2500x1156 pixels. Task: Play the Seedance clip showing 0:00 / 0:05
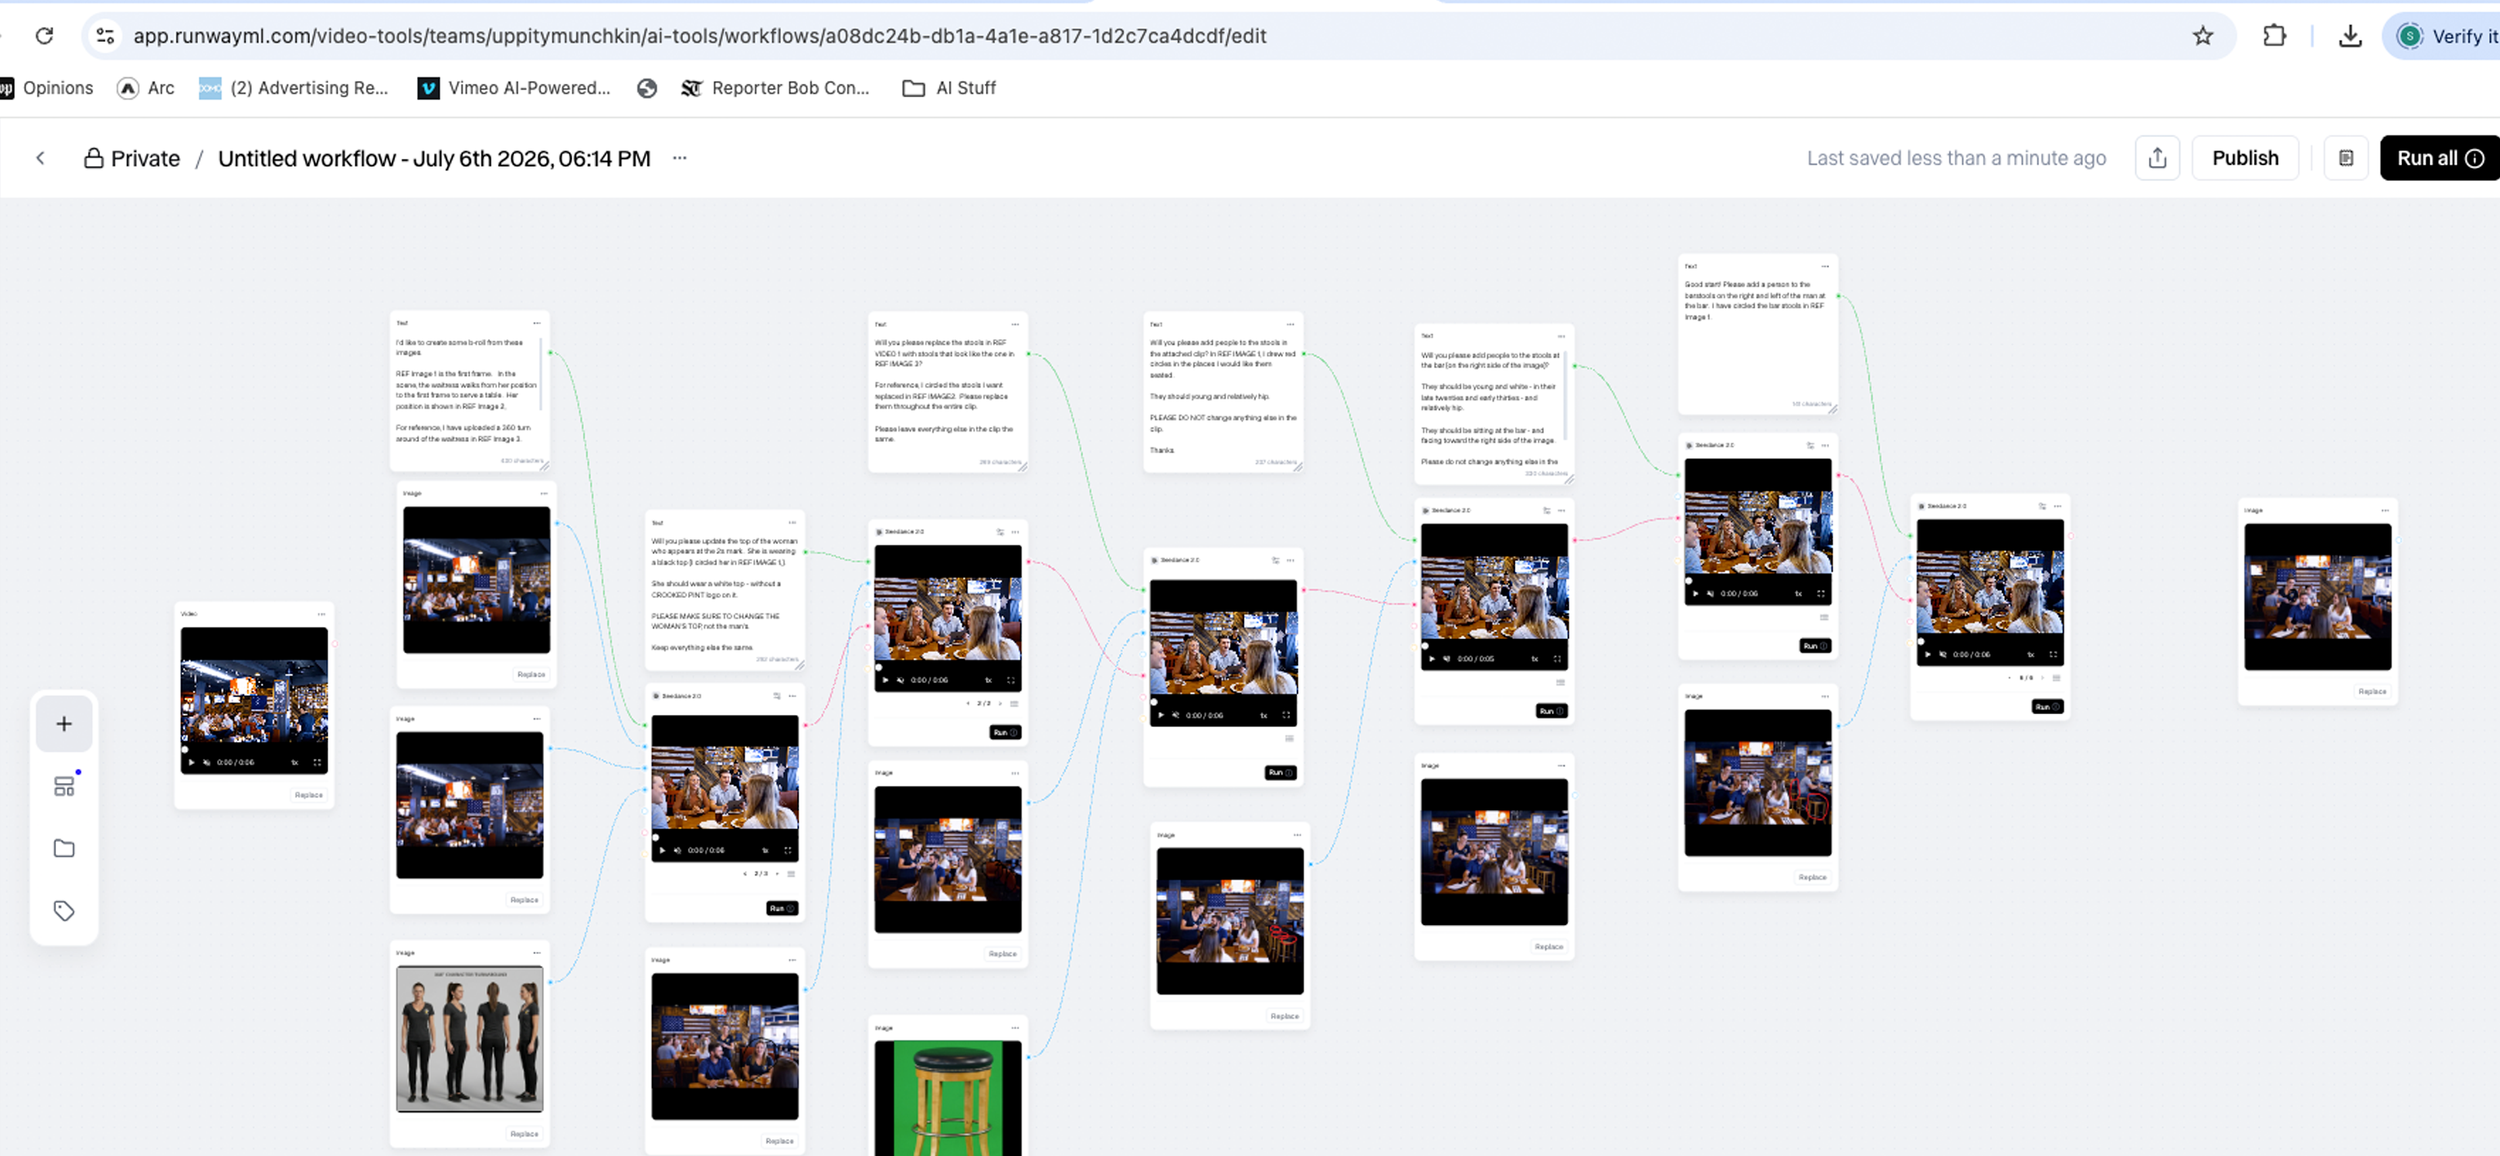coord(1432,659)
